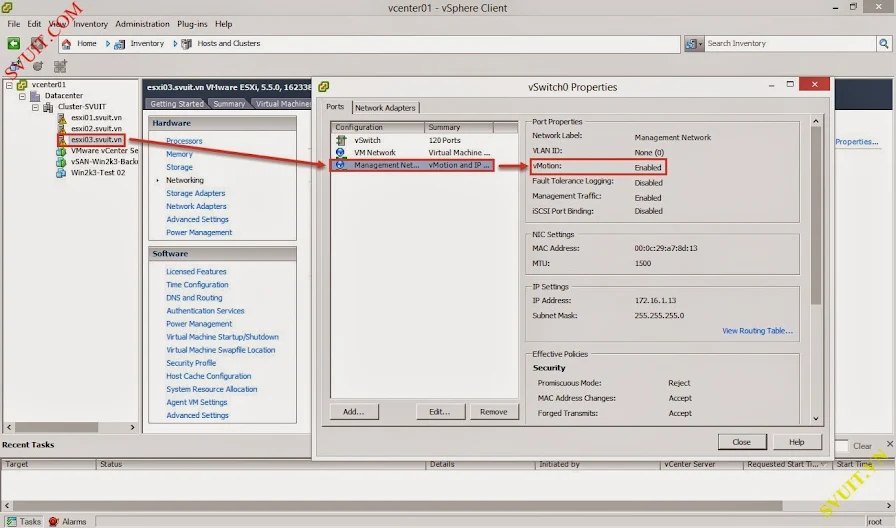Click the Inventory icon in the breadcrumb
This screenshot has height=528, width=896.
pyautogui.click(x=119, y=44)
